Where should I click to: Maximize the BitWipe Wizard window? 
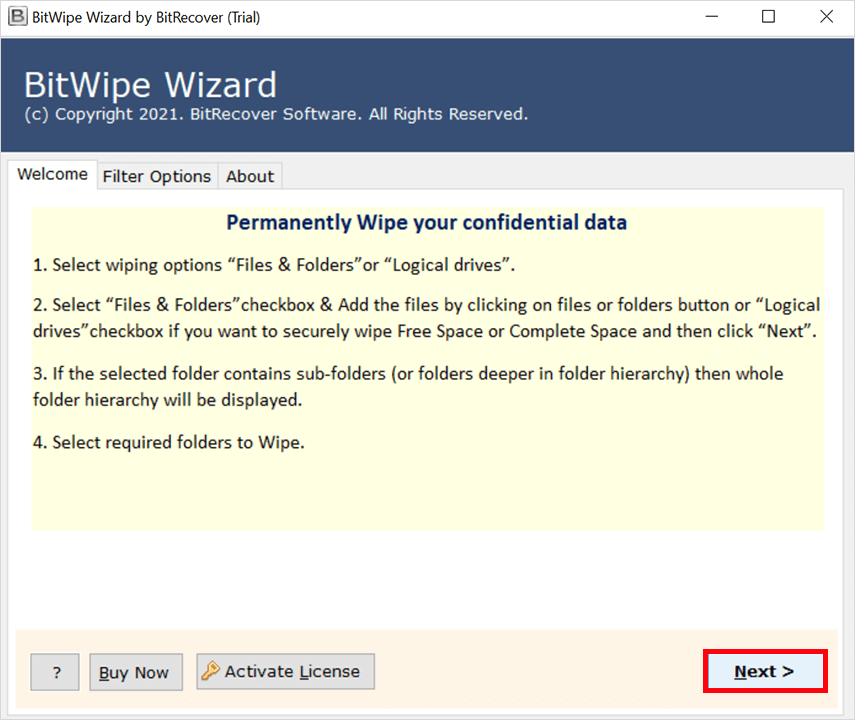768,17
